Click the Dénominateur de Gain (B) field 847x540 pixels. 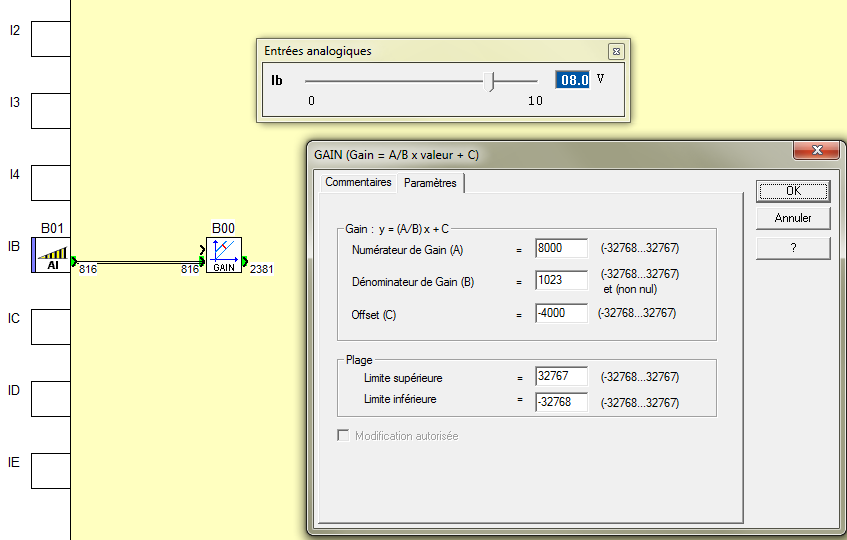pos(561,281)
